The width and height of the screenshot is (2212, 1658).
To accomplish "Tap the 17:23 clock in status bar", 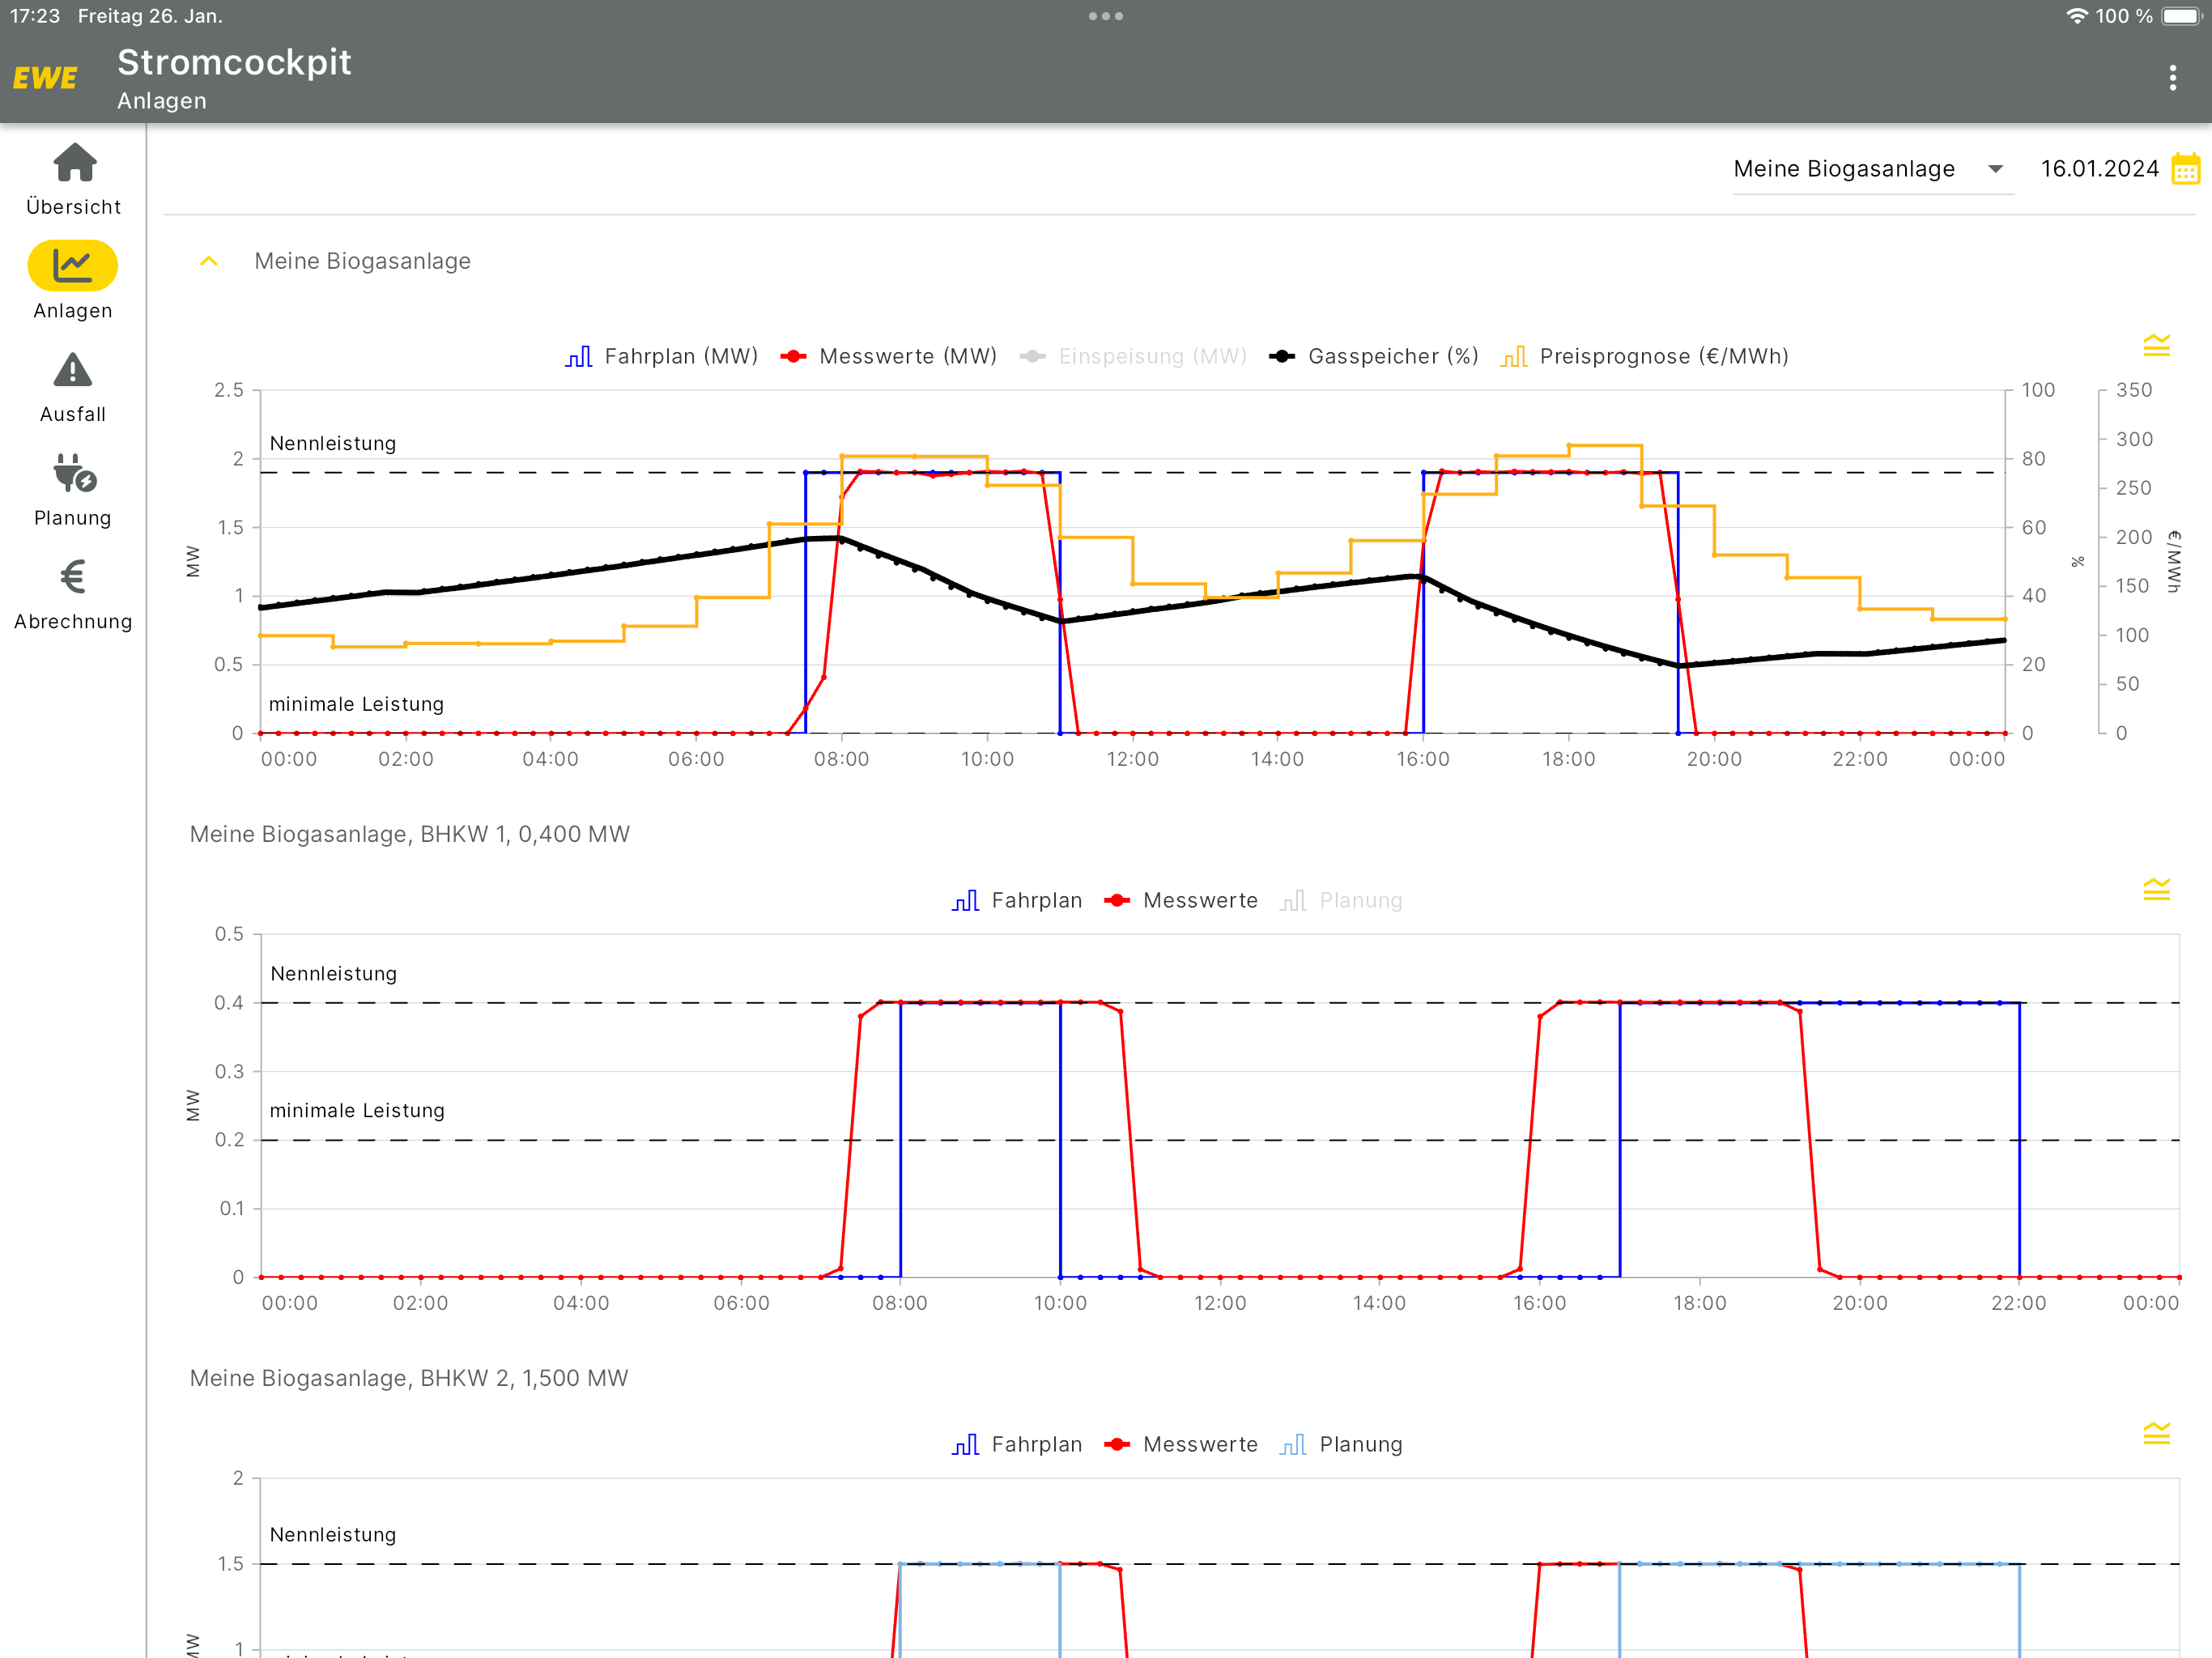I will point(35,16).
